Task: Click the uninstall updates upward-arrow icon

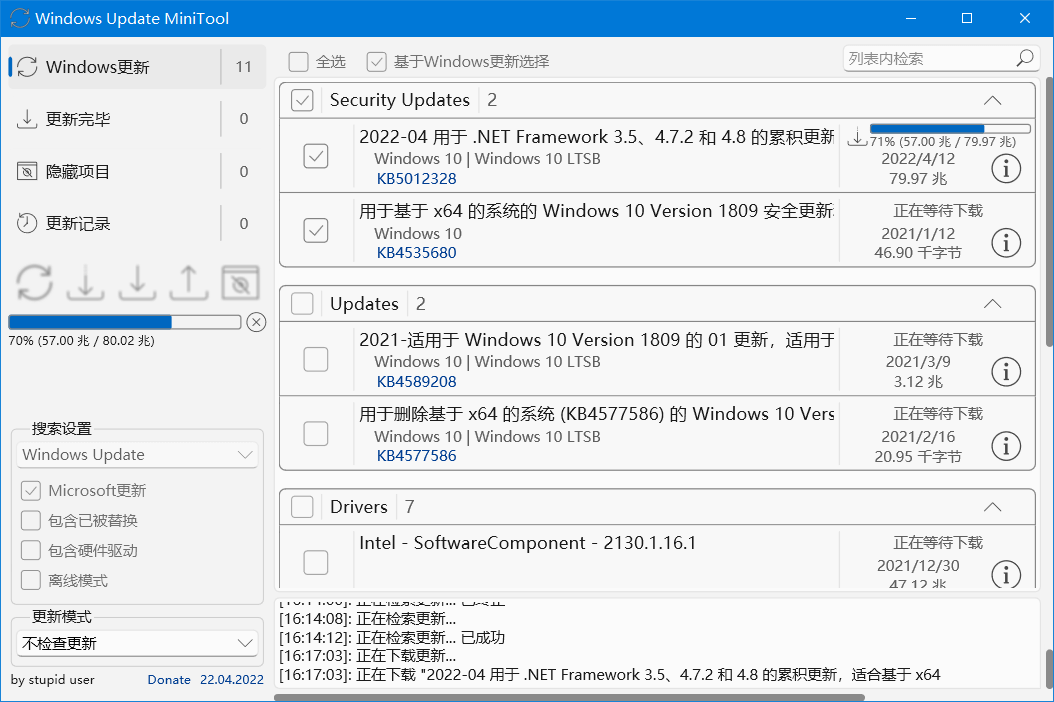Action: pyautogui.click(x=189, y=282)
